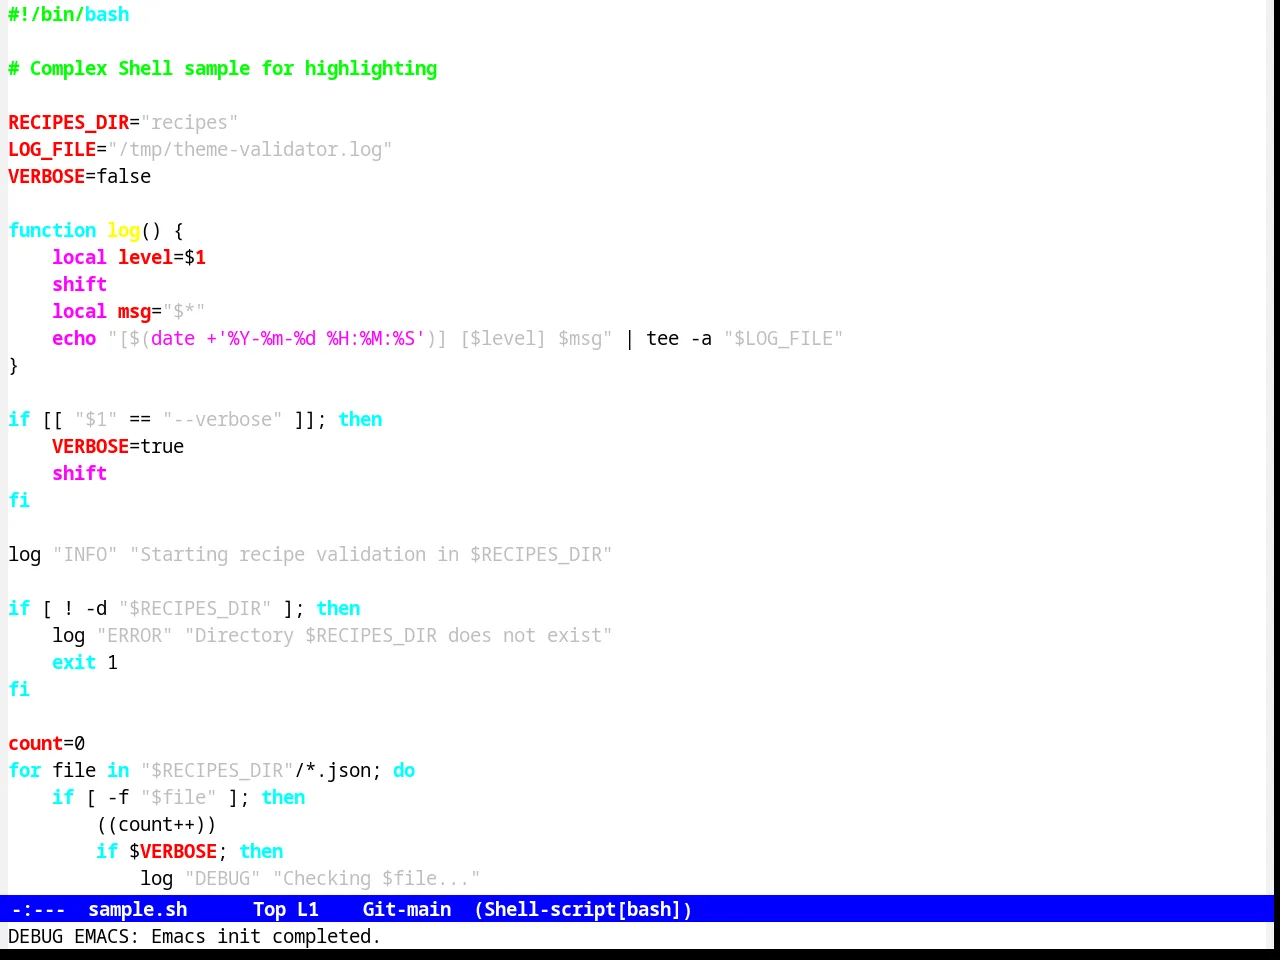Click the echo command keyword
Screen dimensions: 1280x960
coord(74,338)
